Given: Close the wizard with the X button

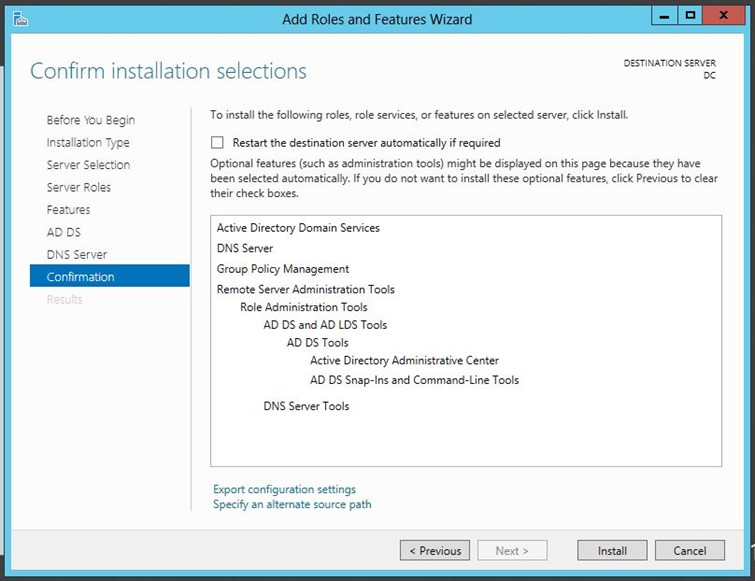Looking at the screenshot, I should [x=723, y=15].
